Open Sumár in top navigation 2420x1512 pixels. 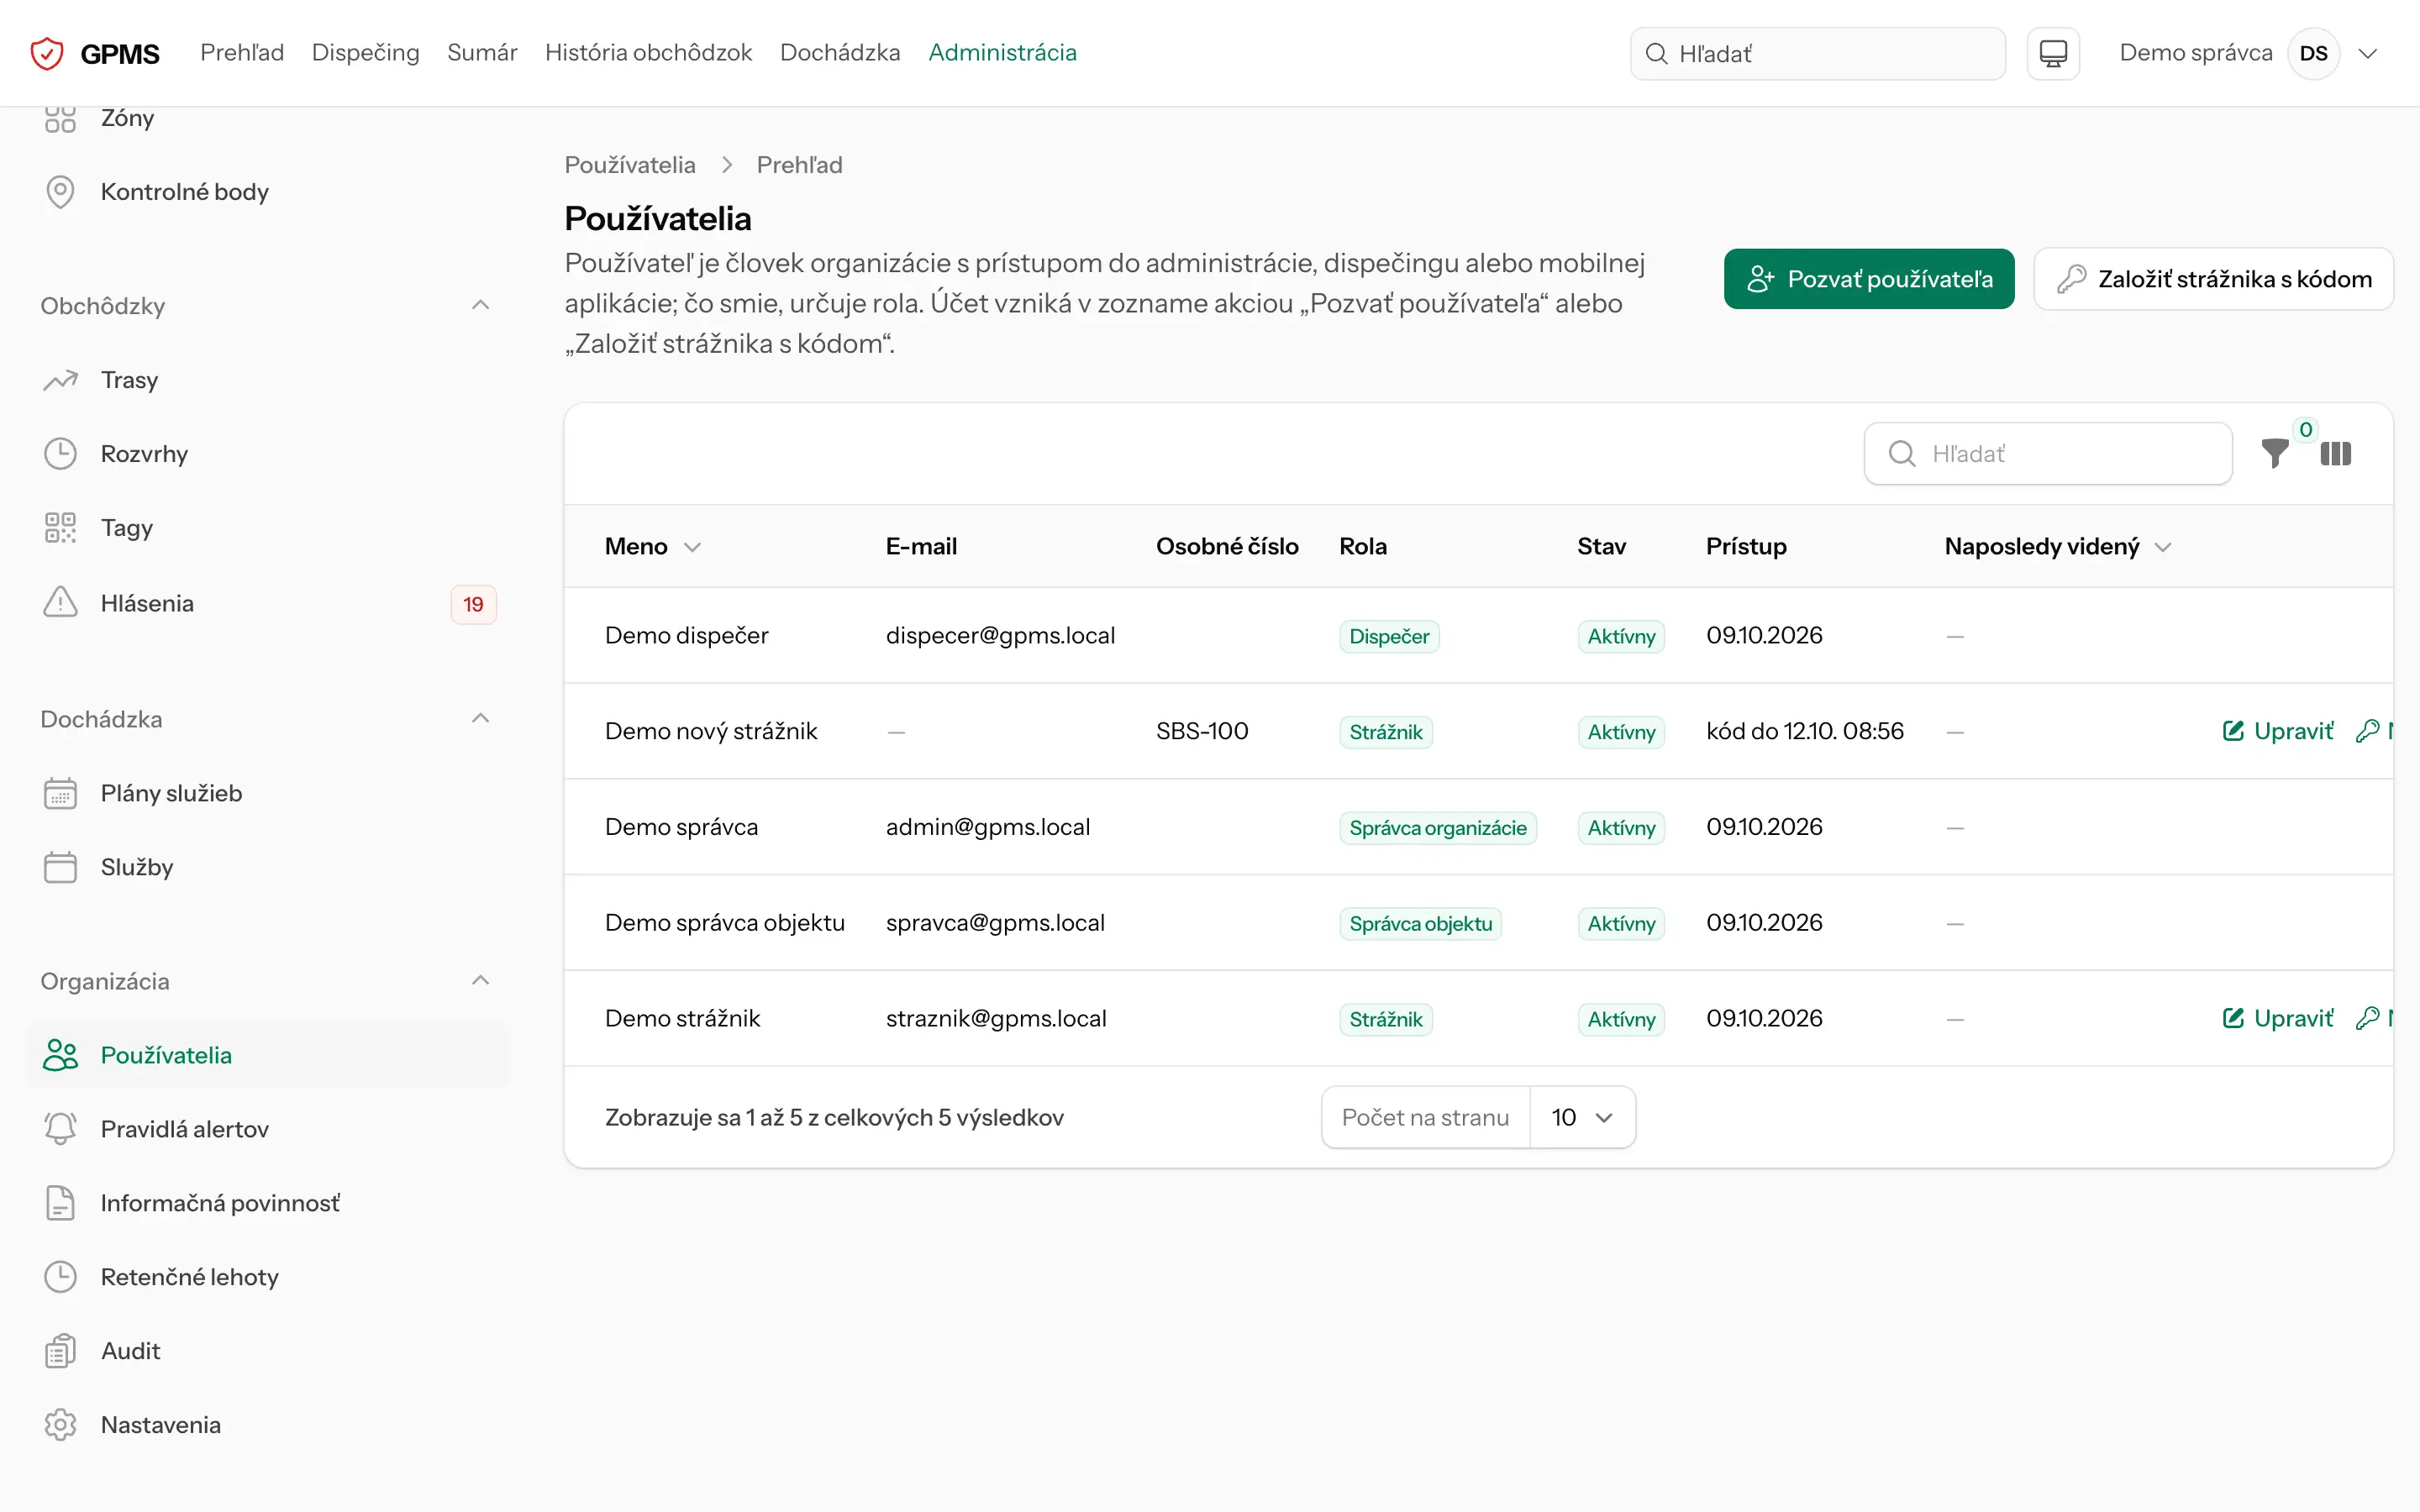pyautogui.click(x=482, y=53)
